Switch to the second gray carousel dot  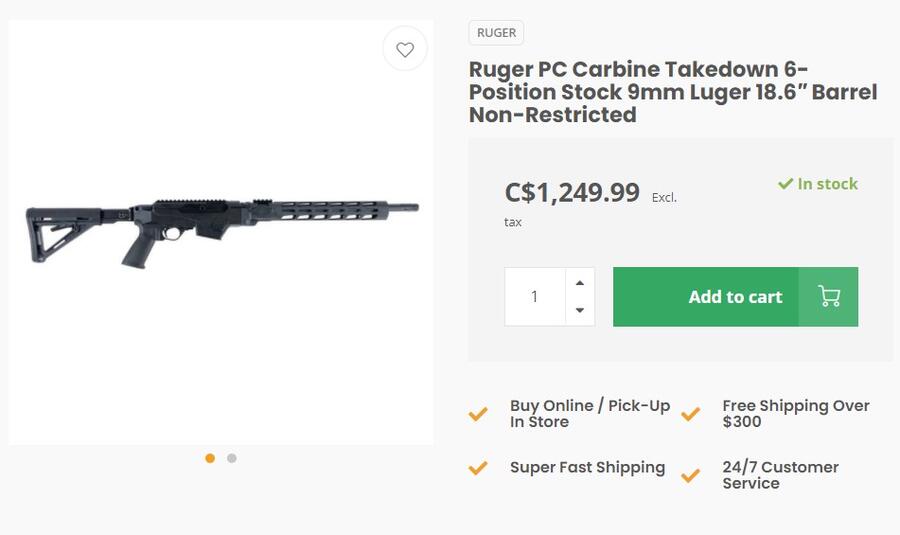pyautogui.click(x=232, y=458)
